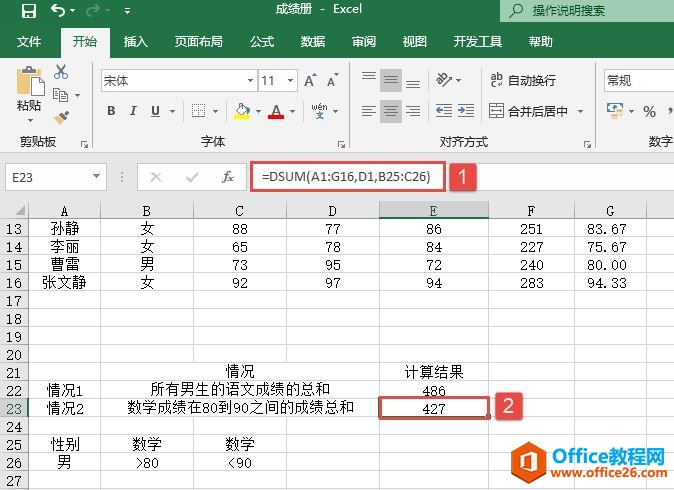Open the Underline style dropdown arrow
The width and height of the screenshot is (674, 490).
click(x=172, y=111)
